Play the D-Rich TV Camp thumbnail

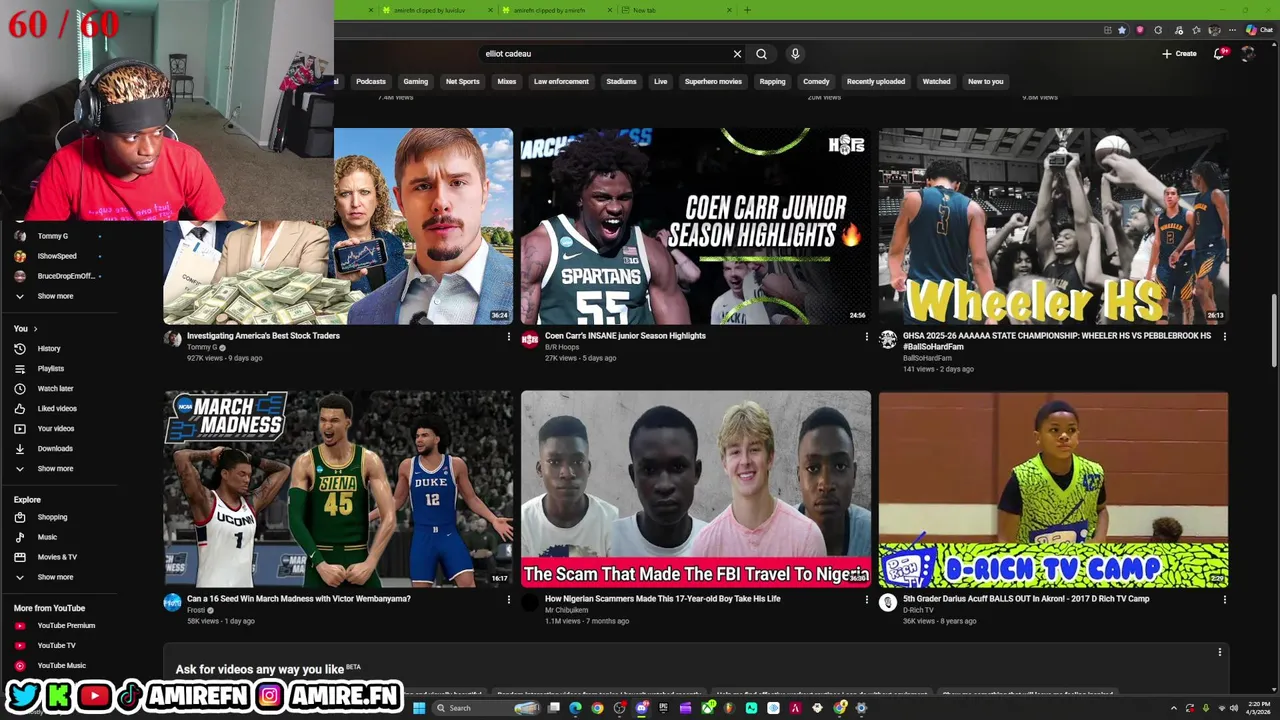pos(1053,489)
